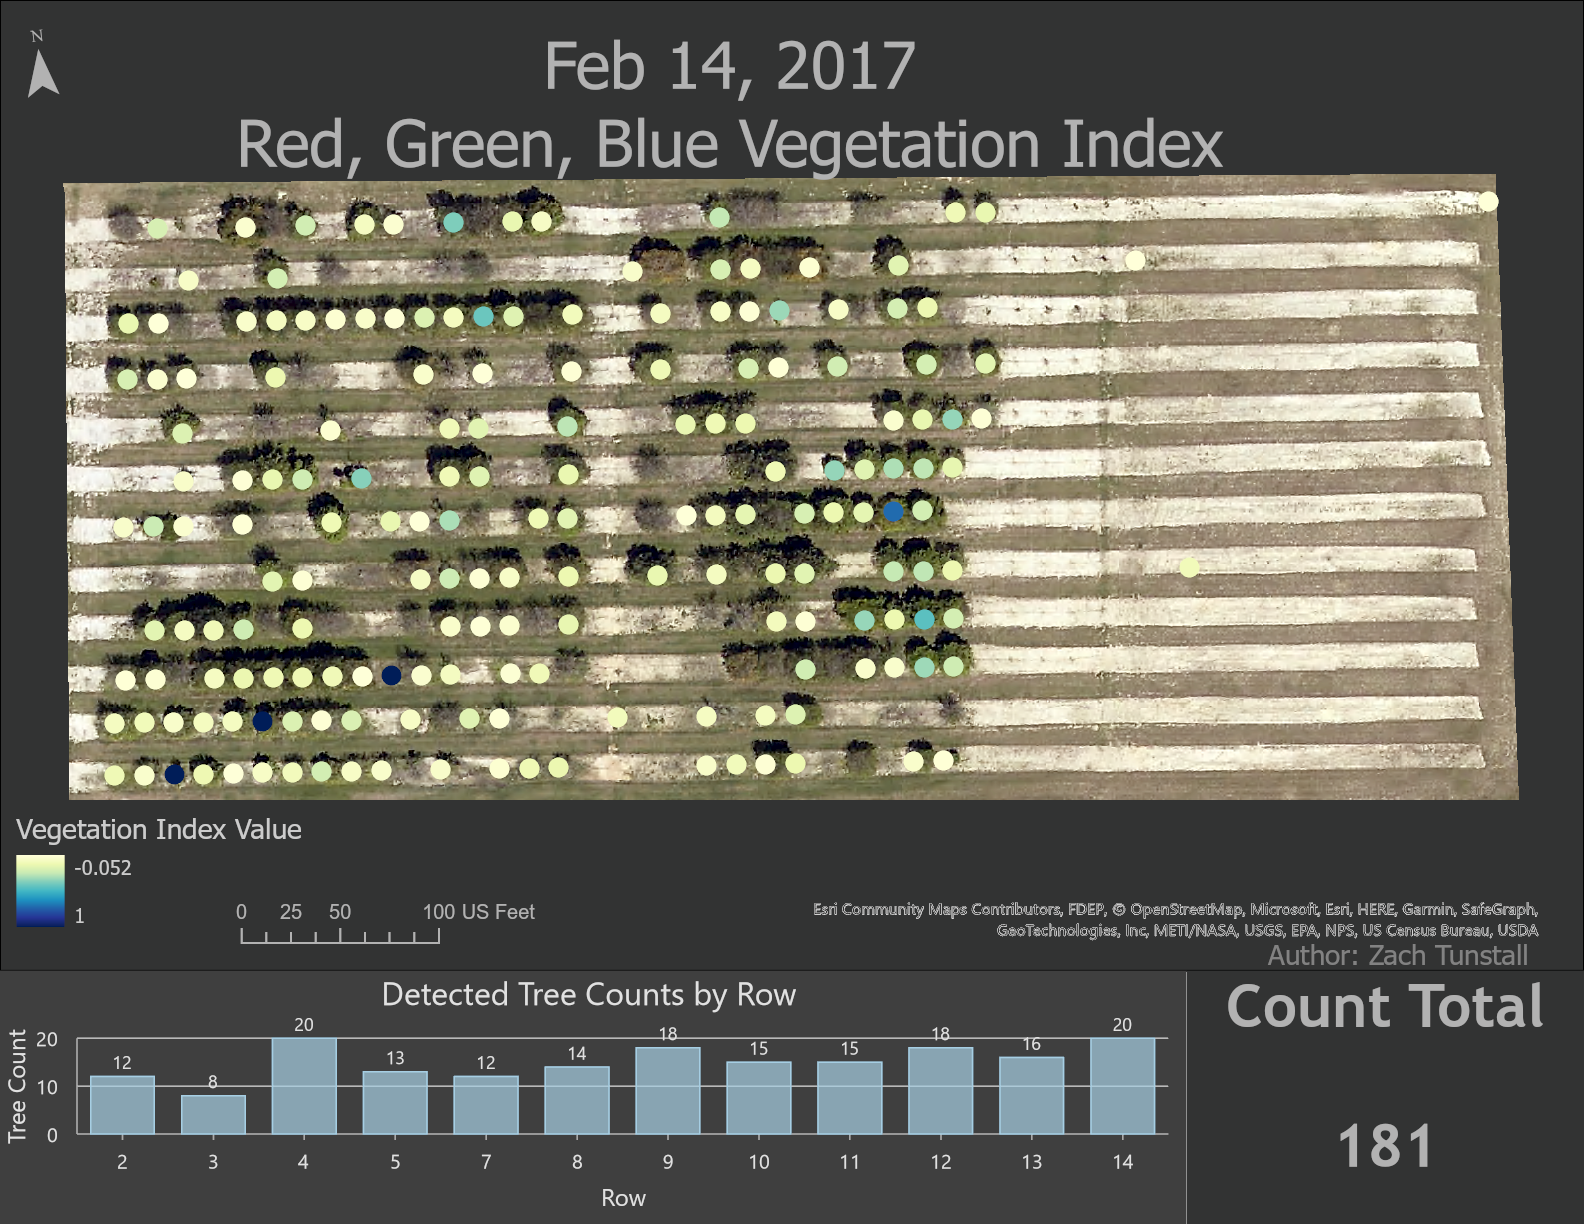This screenshot has height=1224, width=1584.
Task: Click the north arrow symbol
Action: click(x=42, y=65)
